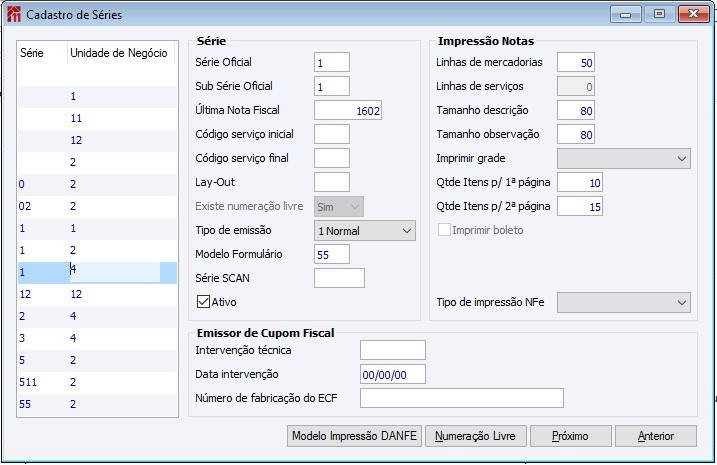Toggle the Imprimir boleto checkbox
The width and height of the screenshot is (717, 465).
point(444,230)
